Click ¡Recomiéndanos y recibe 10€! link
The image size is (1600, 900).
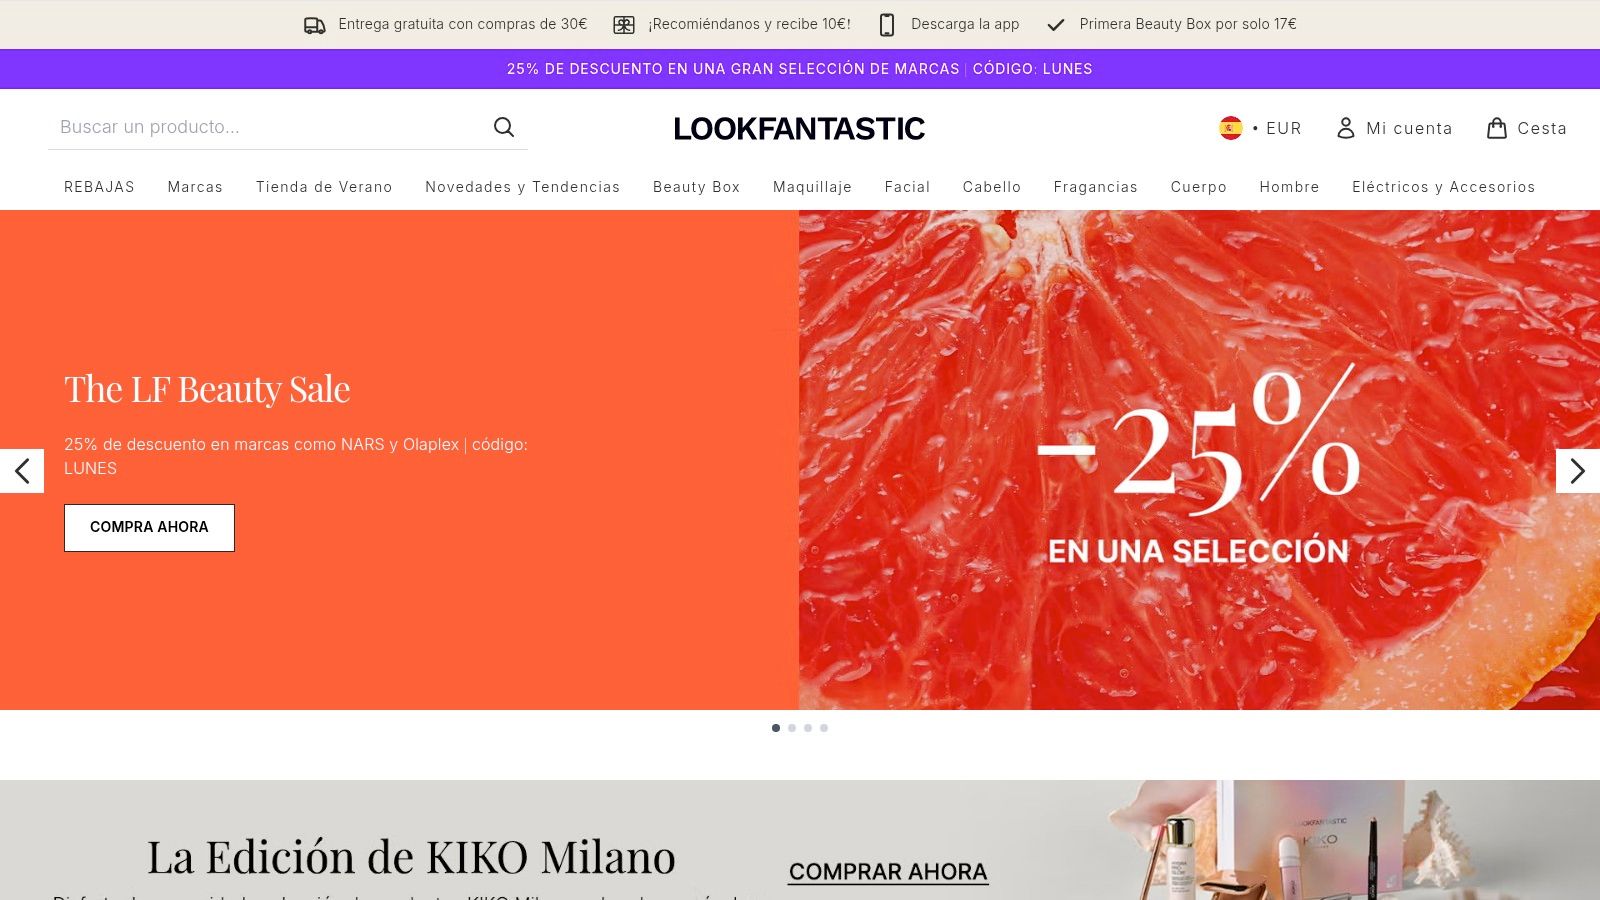[x=749, y=24]
